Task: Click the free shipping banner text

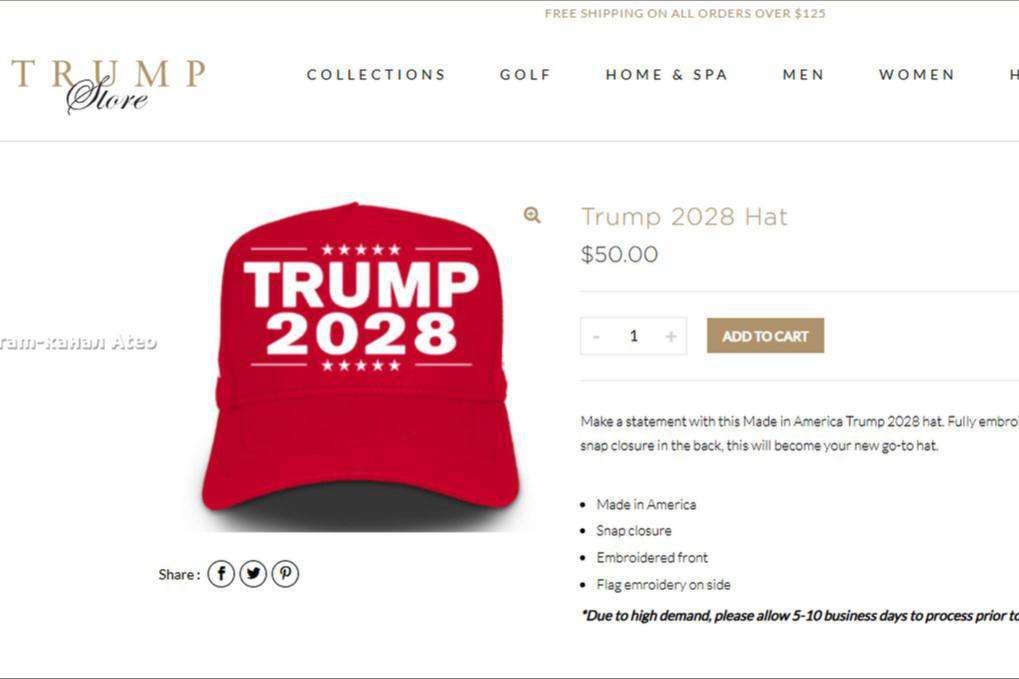Action: 685,13
